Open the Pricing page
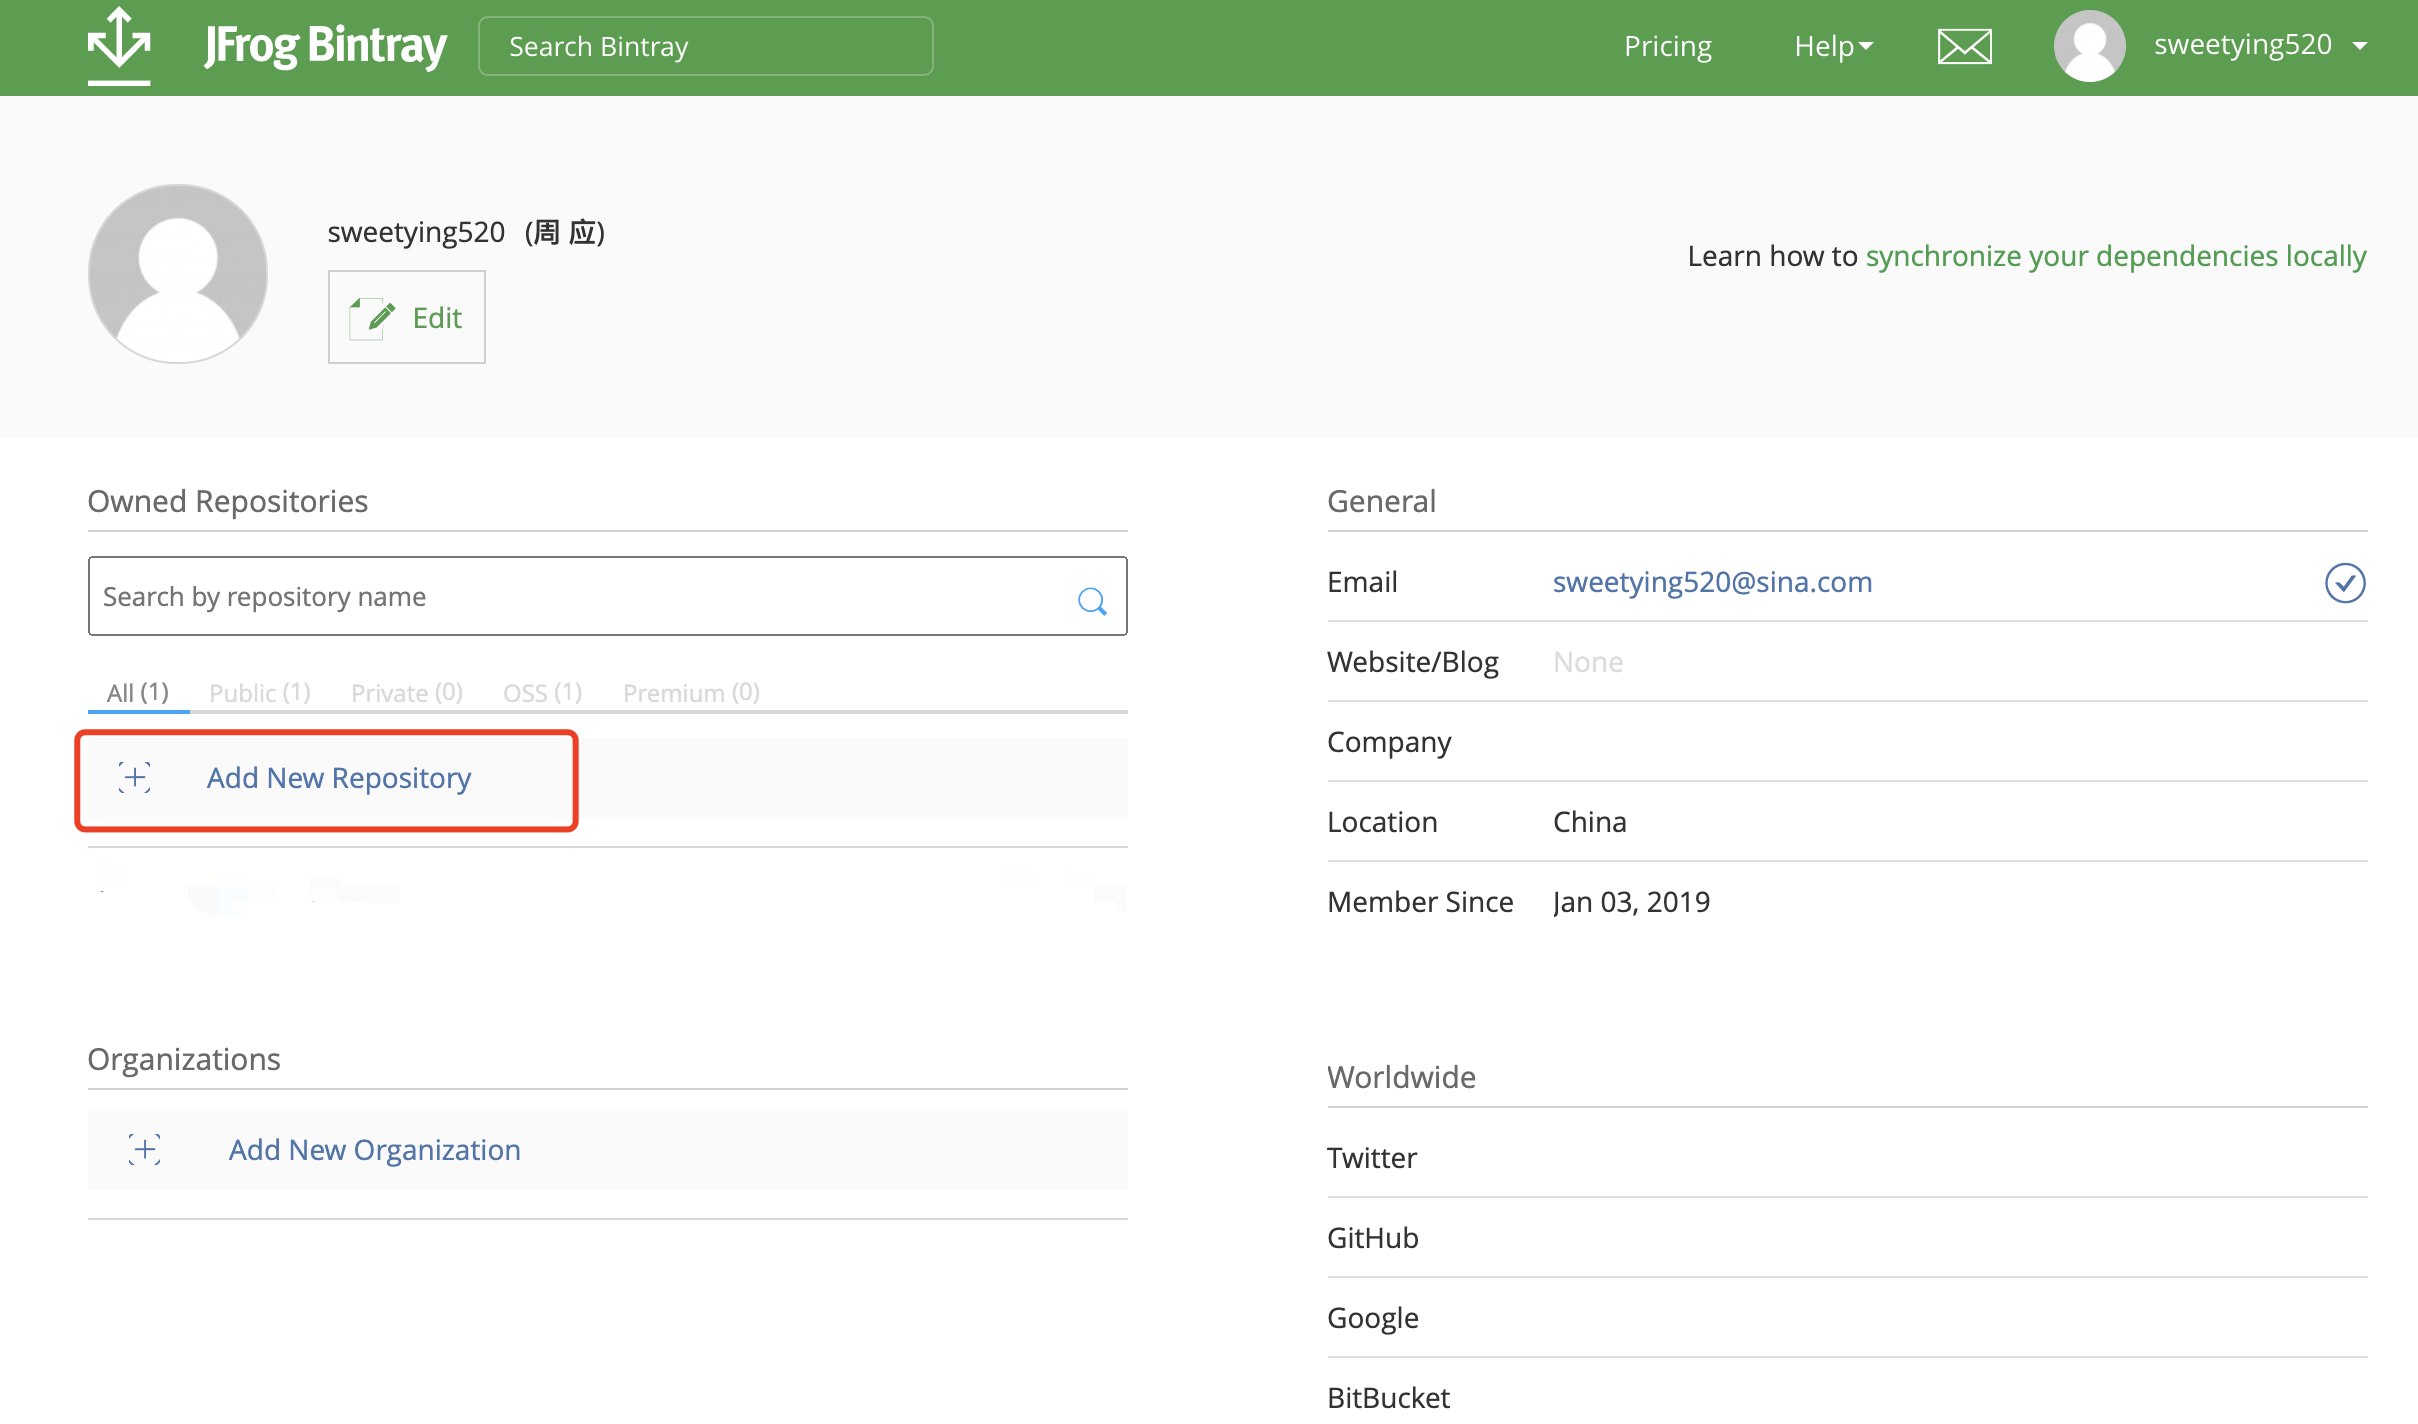Screen dimensions: 2418x1424 [1667, 46]
